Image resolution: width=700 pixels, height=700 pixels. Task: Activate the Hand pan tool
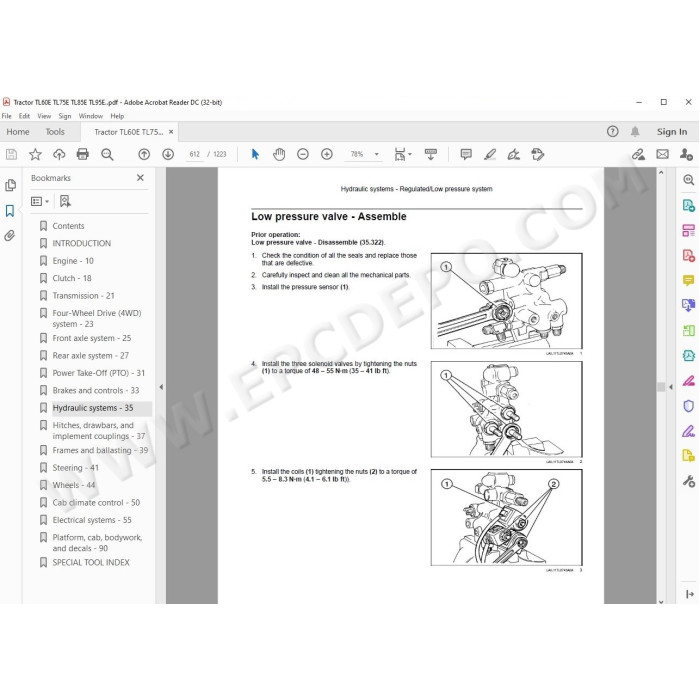pyautogui.click(x=279, y=154)
